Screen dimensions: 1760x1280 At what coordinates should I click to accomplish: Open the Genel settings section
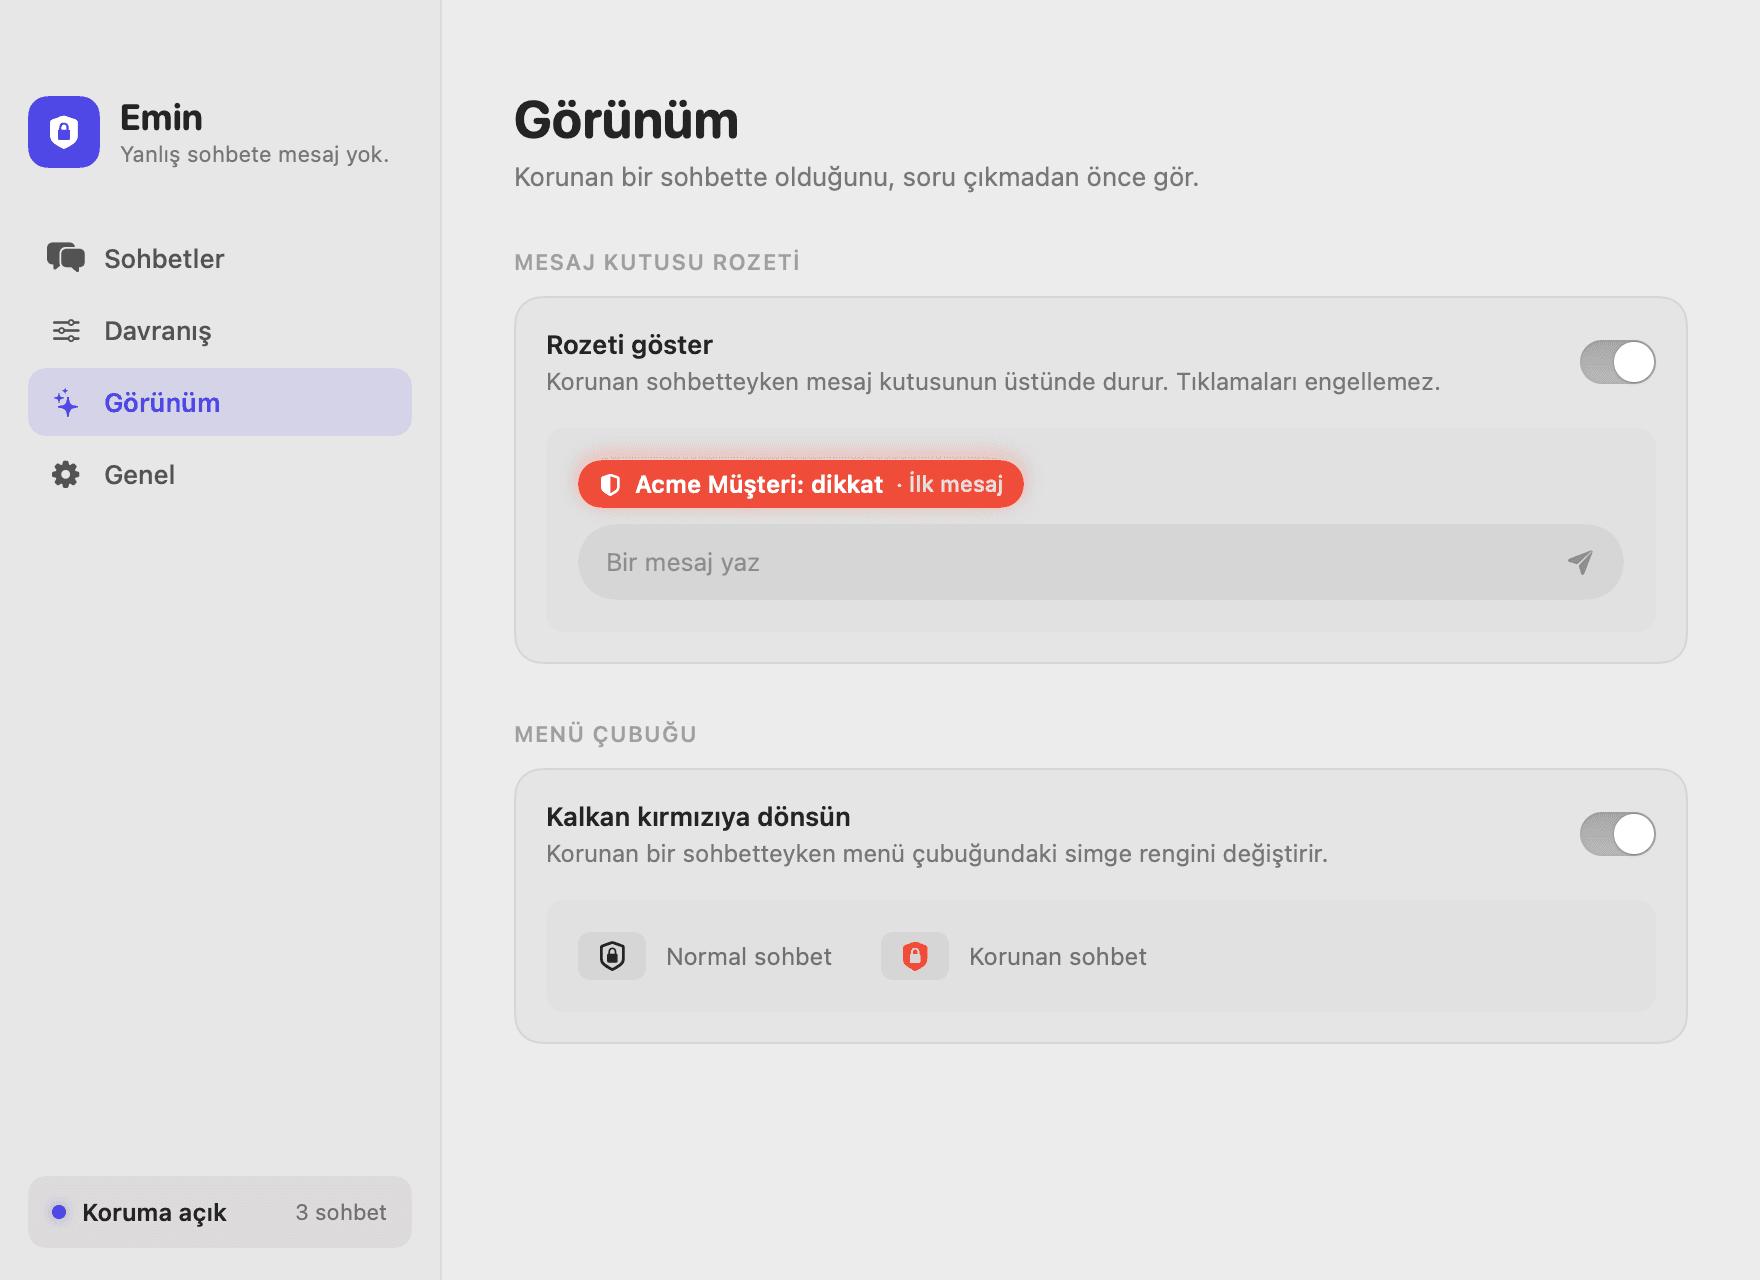220,474
